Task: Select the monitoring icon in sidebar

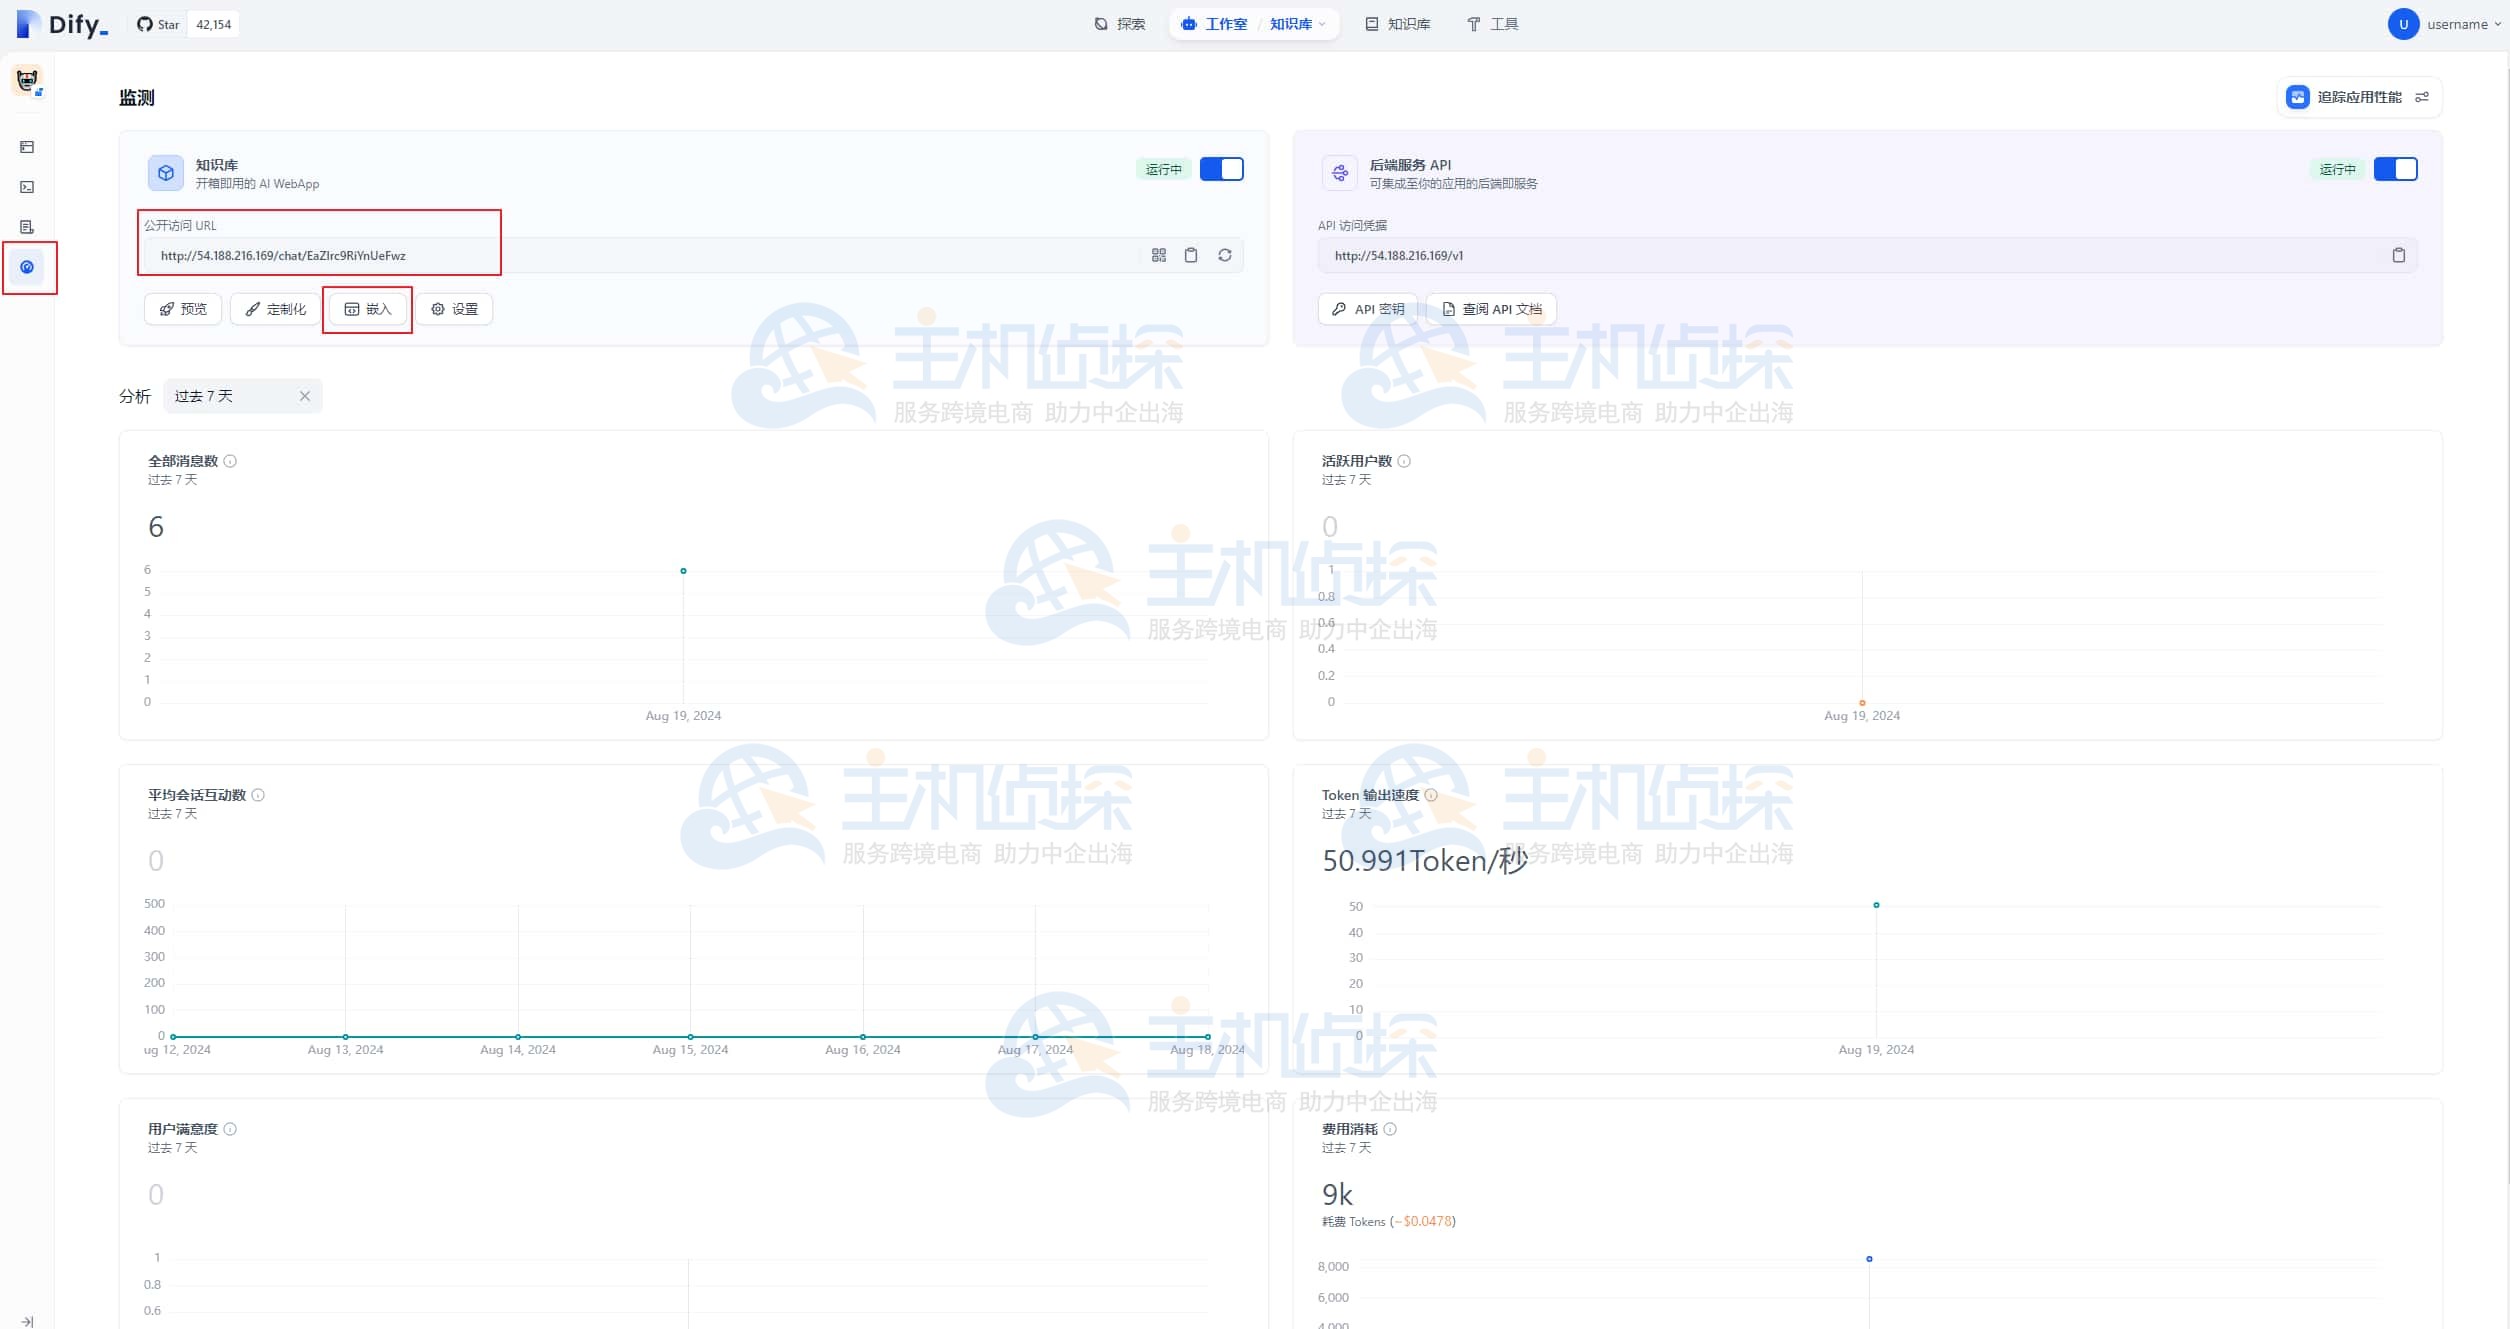Action: (x=27, y=267)
